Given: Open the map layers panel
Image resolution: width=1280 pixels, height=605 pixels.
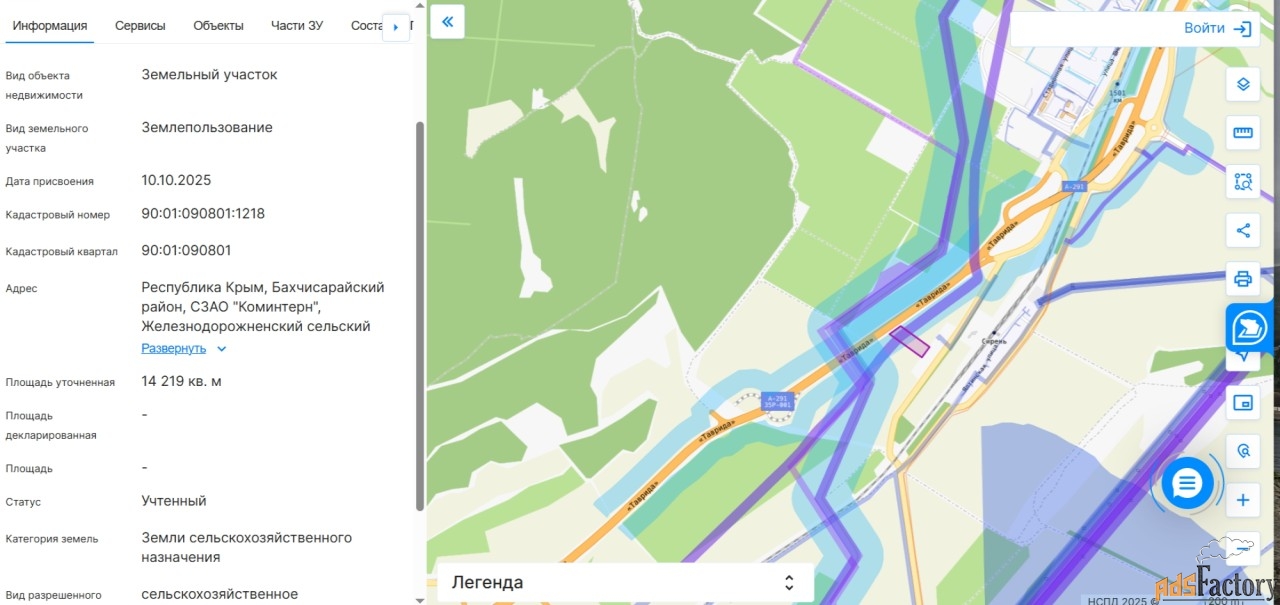Looking at the screenshot, I should click(1243, 84).
